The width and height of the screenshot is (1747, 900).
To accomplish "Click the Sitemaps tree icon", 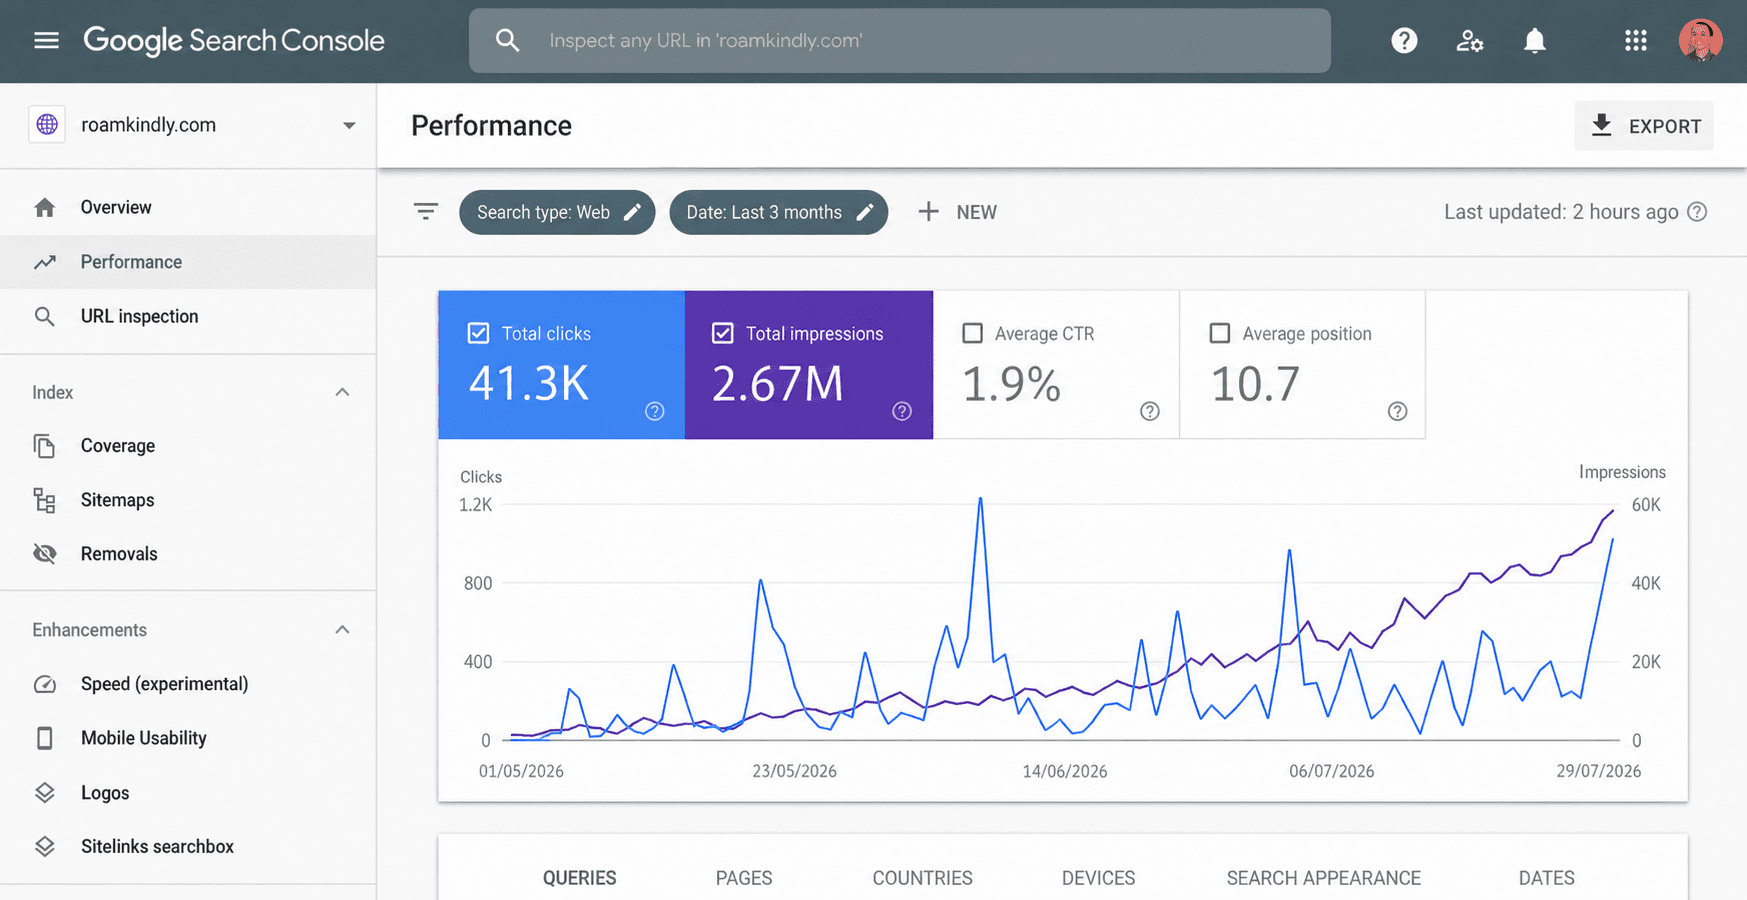I will [x=45, y=500].
